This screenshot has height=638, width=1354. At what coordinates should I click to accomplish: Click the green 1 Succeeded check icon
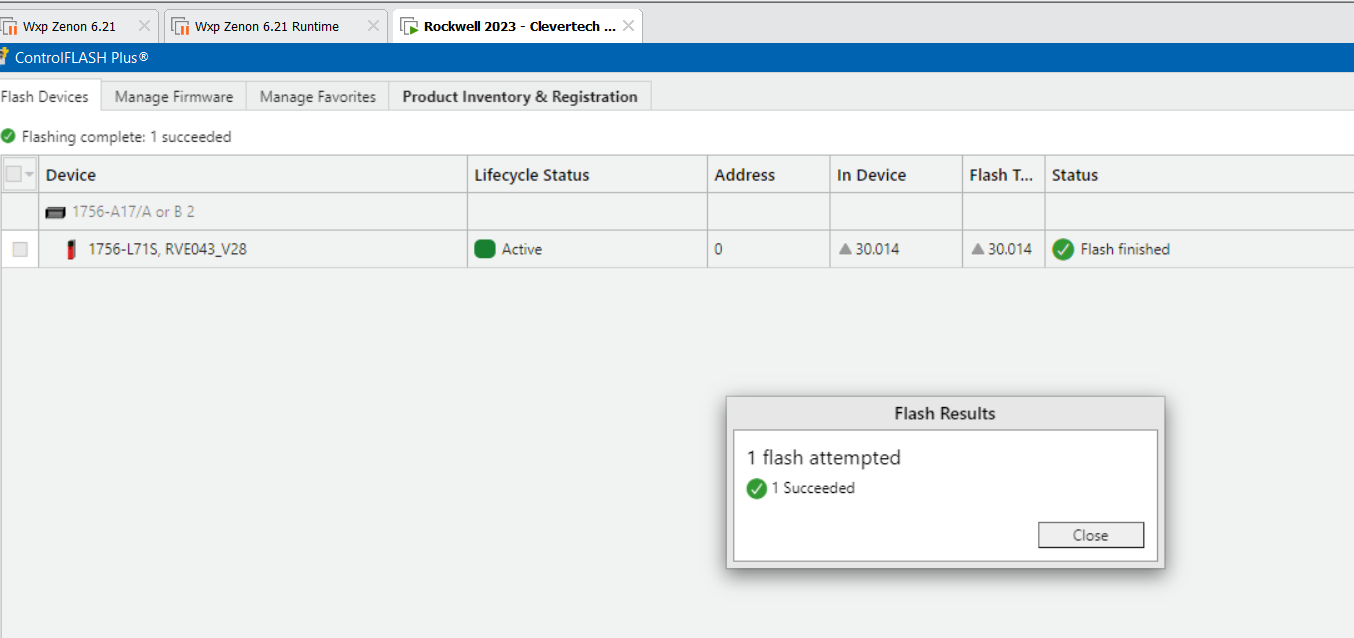[x=757, y=489]
